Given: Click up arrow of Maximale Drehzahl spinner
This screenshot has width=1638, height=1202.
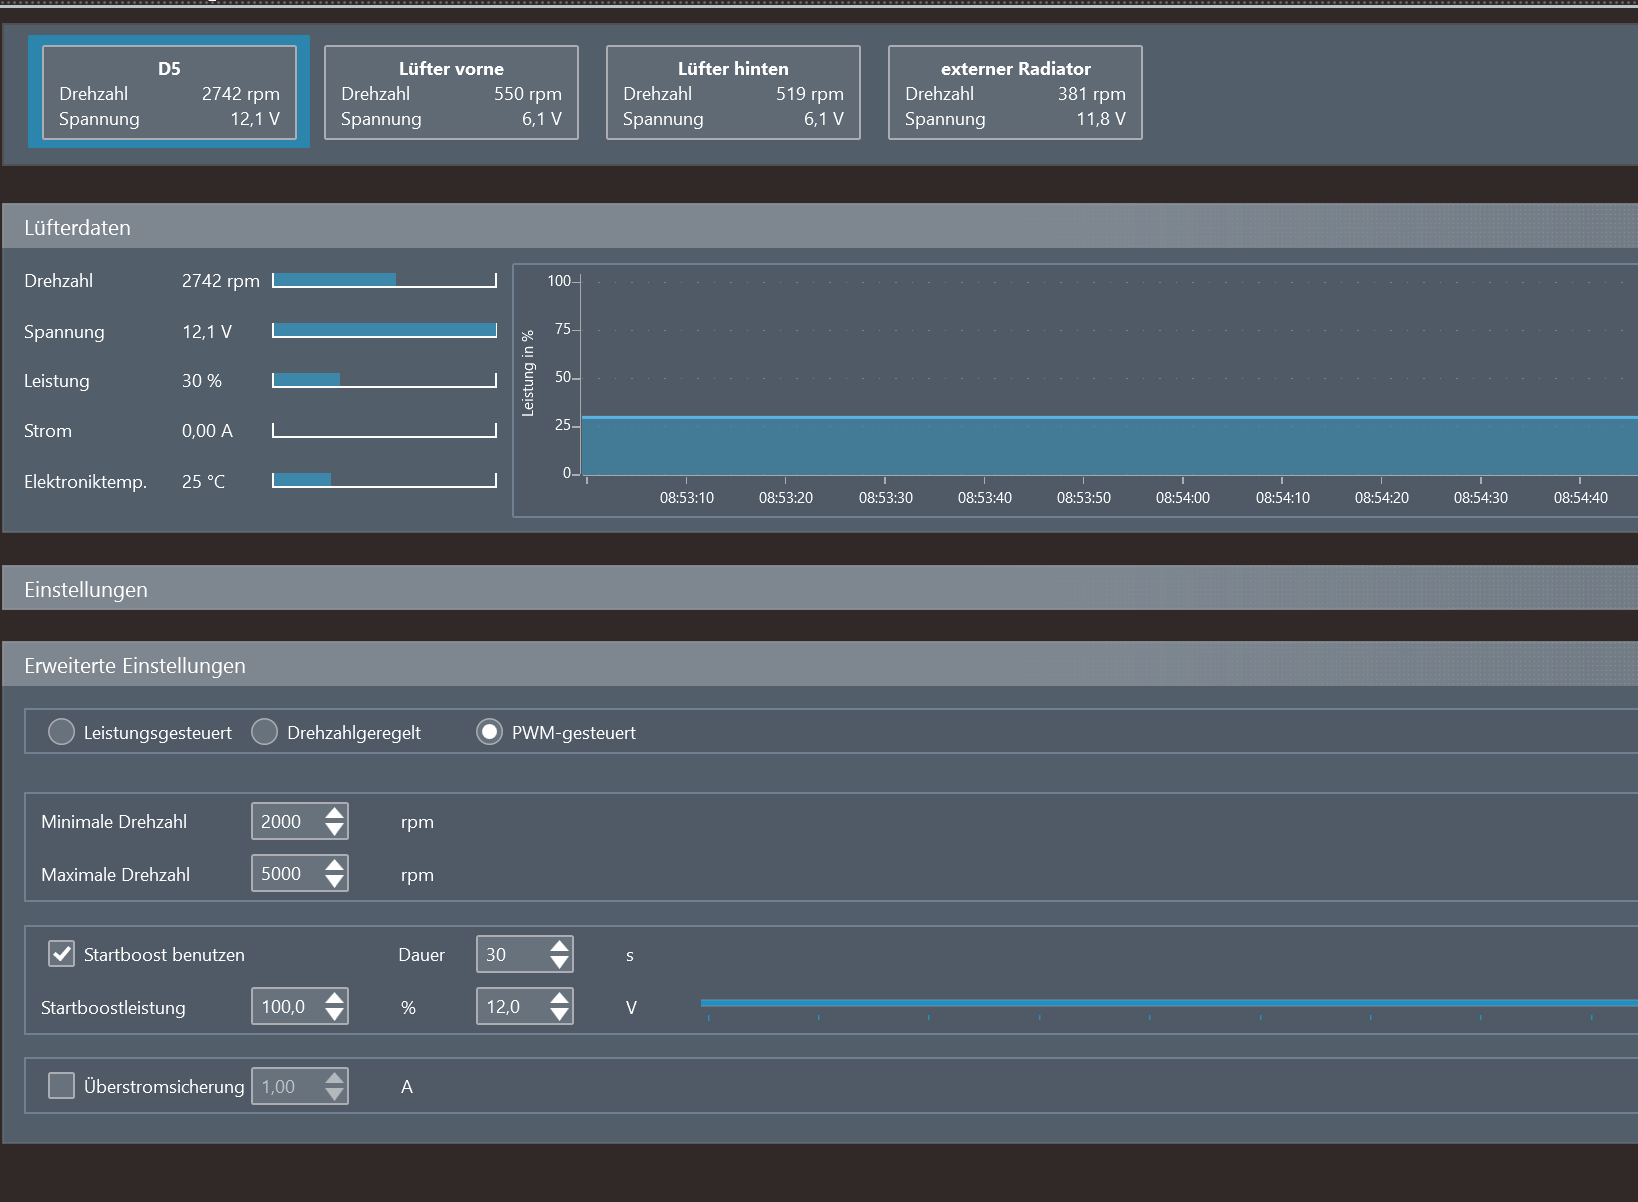Looking at the screenshot, I should click(x=334, y=866).
